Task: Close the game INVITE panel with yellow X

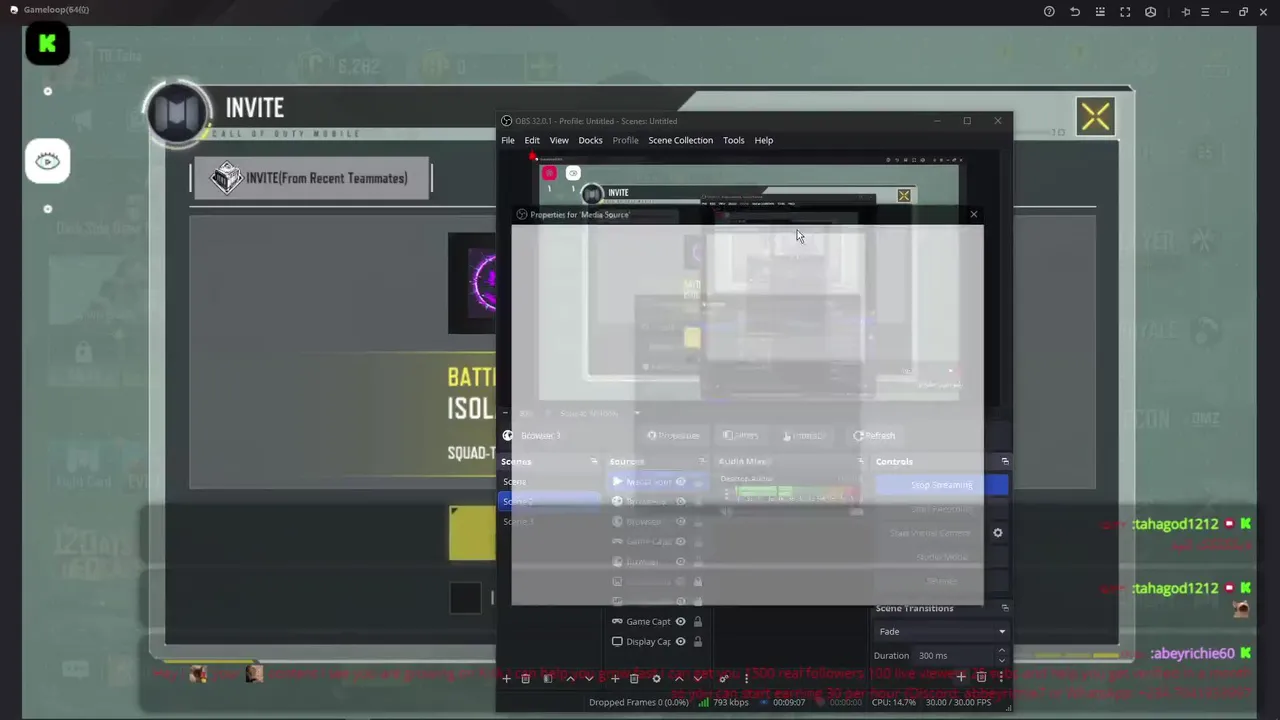Action: (x=1096, y=117)
